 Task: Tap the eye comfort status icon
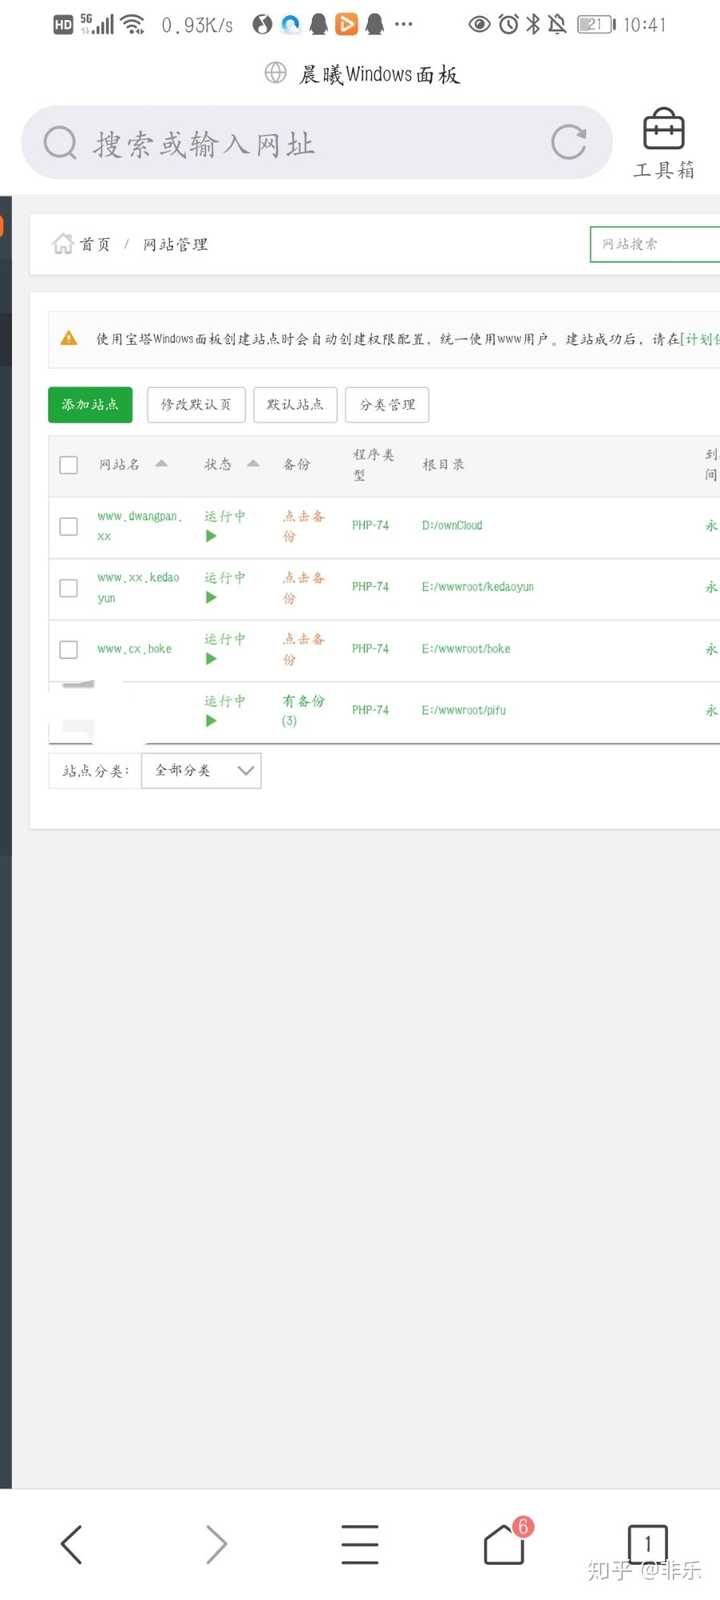tap(480, 24)
